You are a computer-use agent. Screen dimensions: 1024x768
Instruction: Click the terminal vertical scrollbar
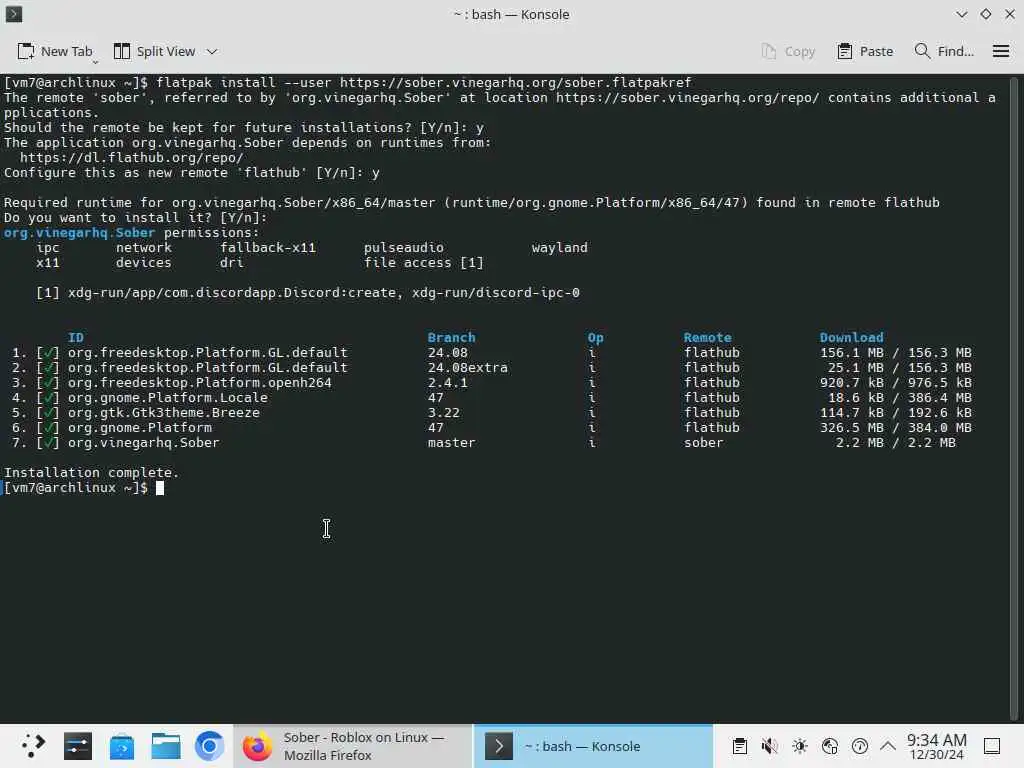click(1014, 398)
